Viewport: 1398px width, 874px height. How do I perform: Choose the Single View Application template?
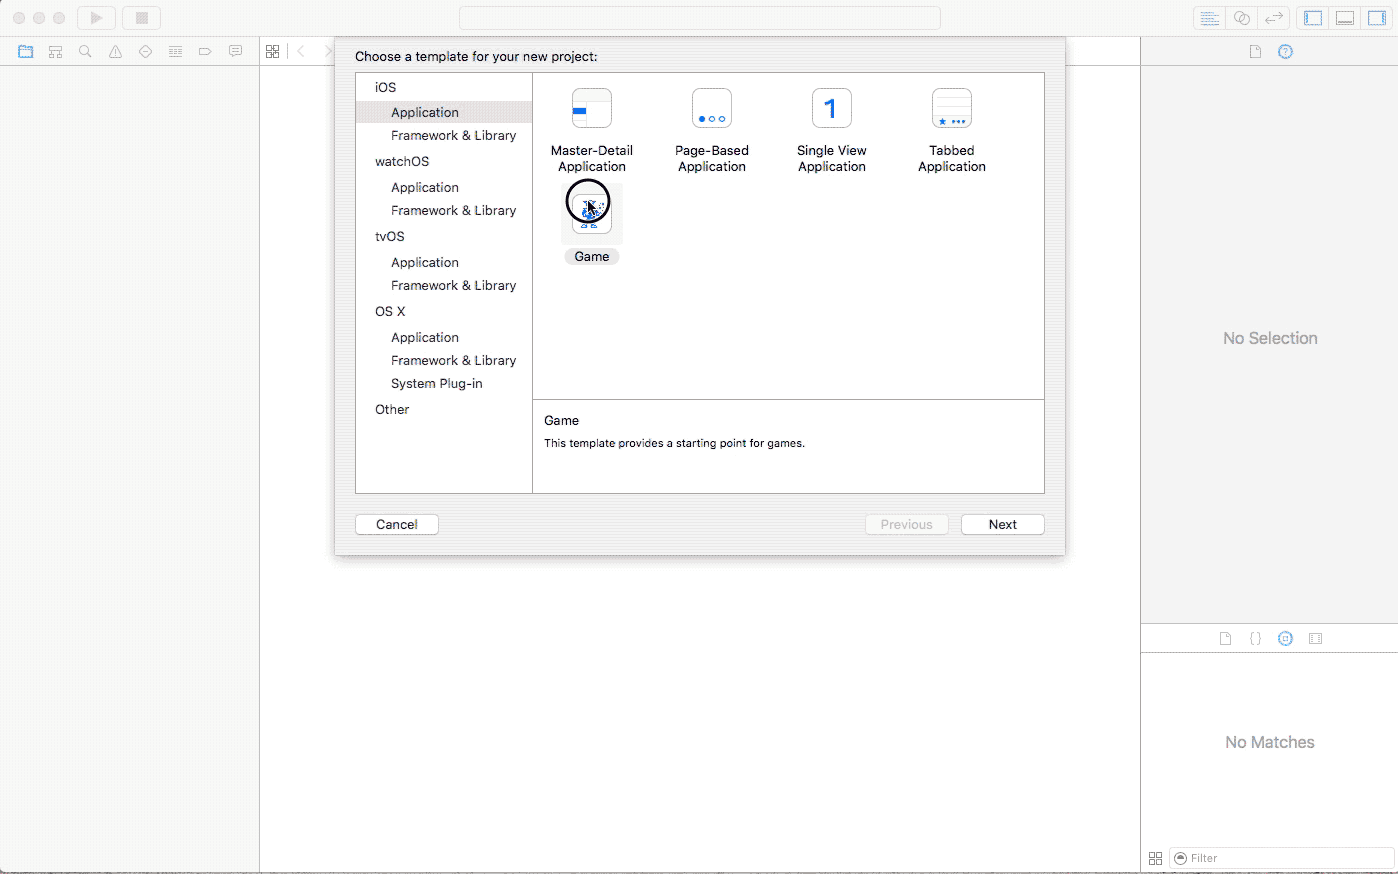pos(832,131)
